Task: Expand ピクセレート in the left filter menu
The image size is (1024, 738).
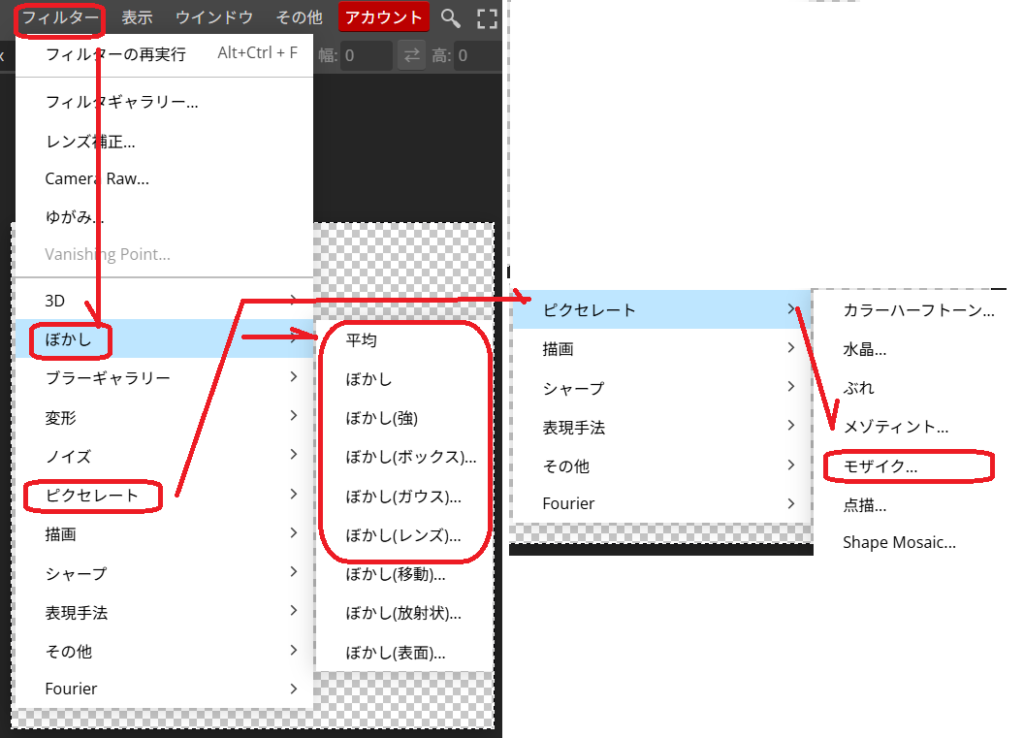Action: coord(164,495)
